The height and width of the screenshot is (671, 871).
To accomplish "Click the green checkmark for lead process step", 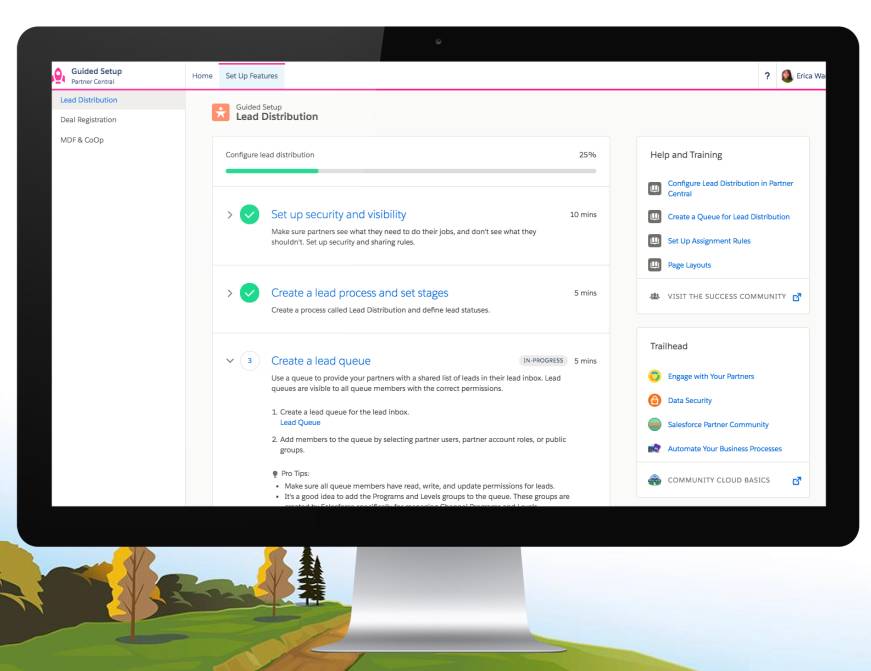I will pos(249,293).
